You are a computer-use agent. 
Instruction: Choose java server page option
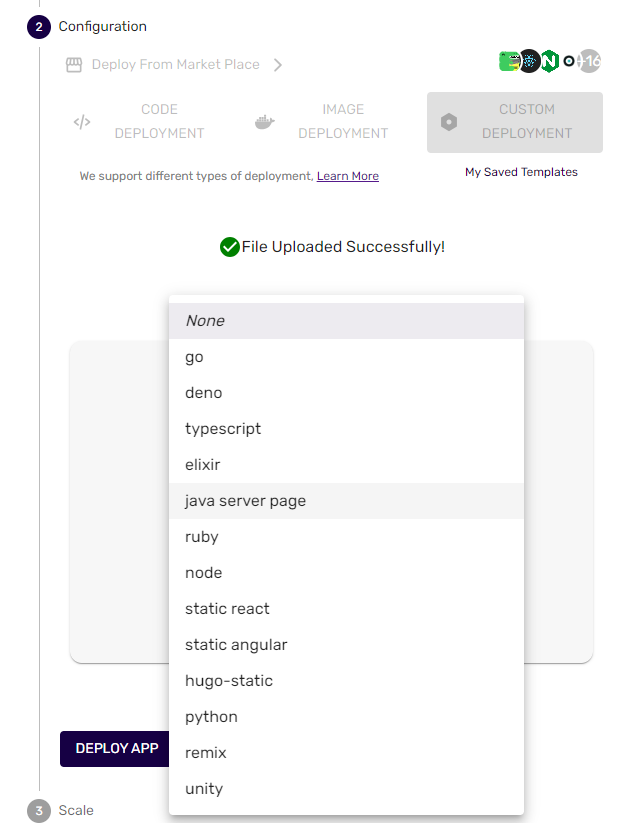tap(346, 501)
